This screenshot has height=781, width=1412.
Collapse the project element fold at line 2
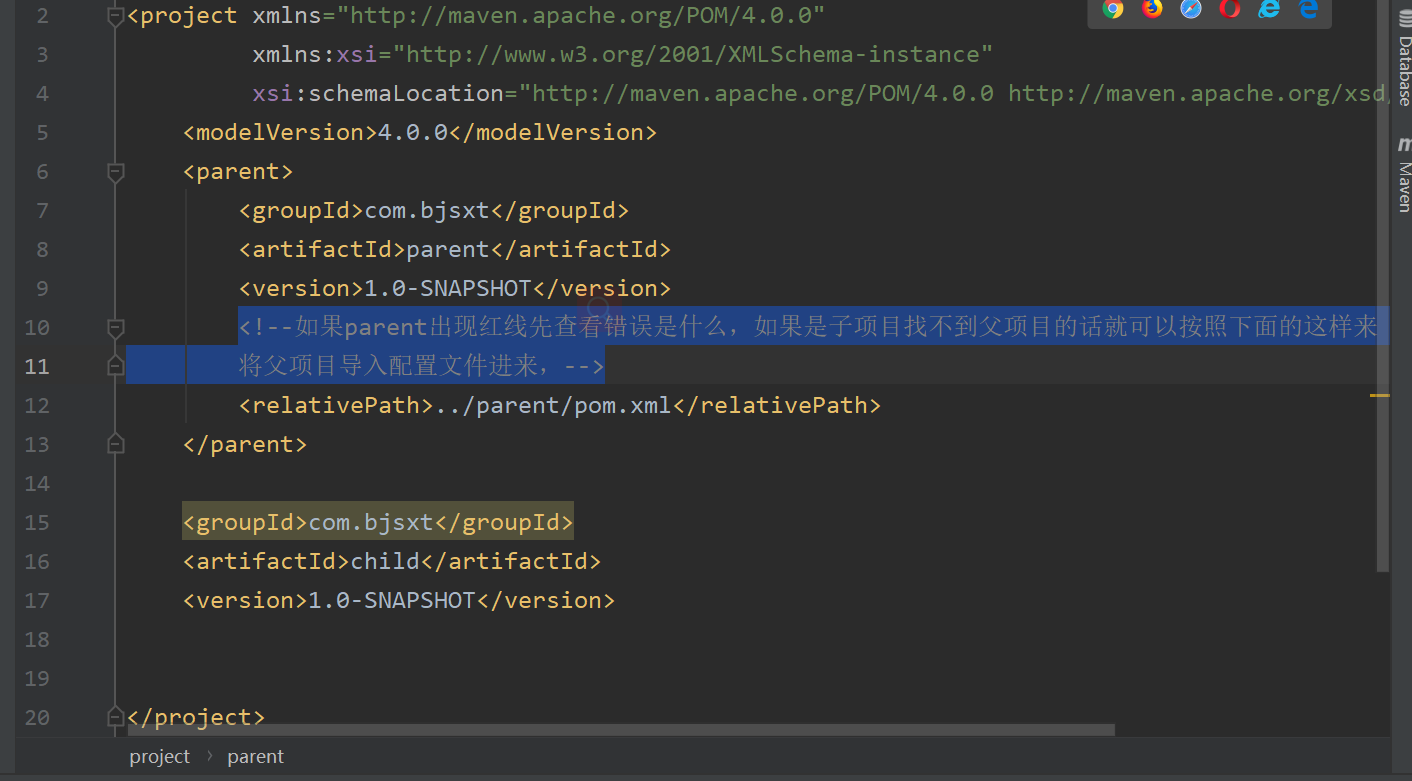click(x=116, y=15)
